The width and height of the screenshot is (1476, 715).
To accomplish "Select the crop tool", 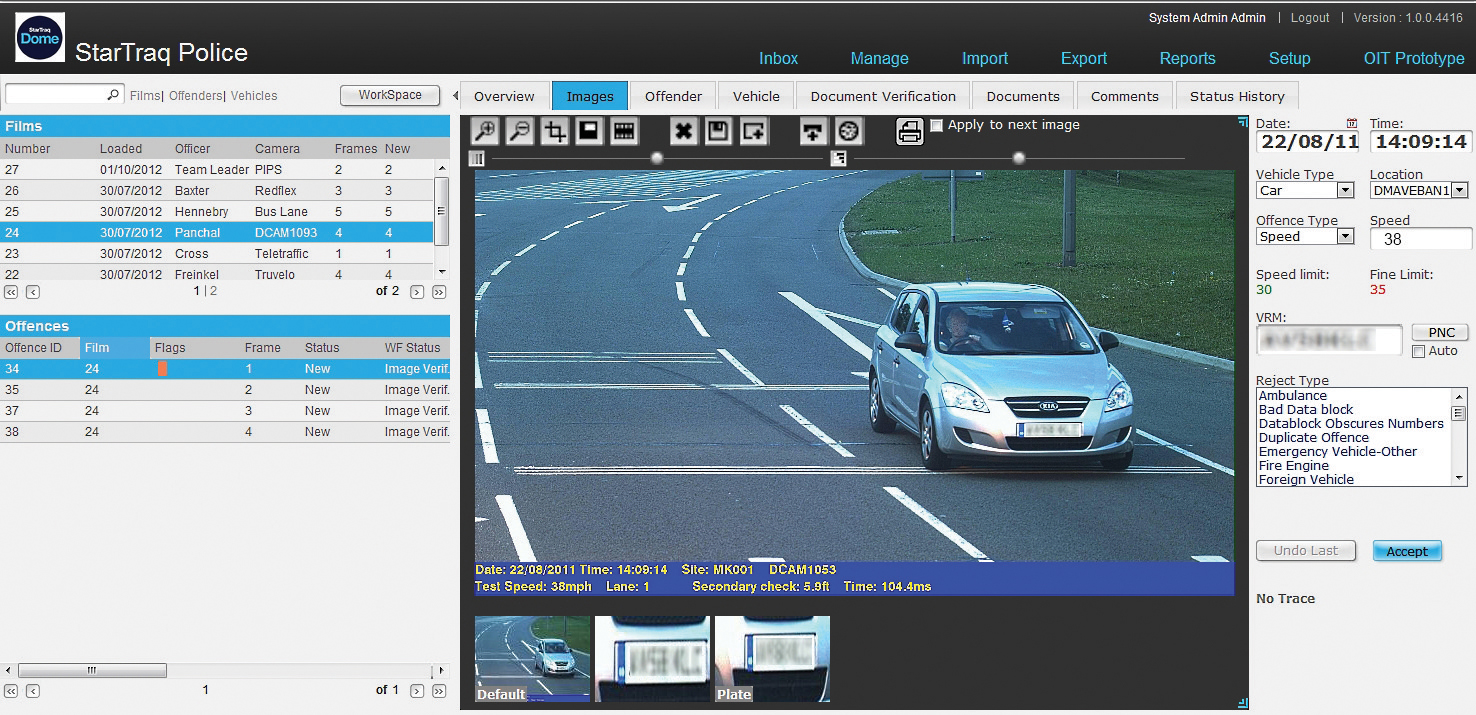I will (x=555, y=131).
